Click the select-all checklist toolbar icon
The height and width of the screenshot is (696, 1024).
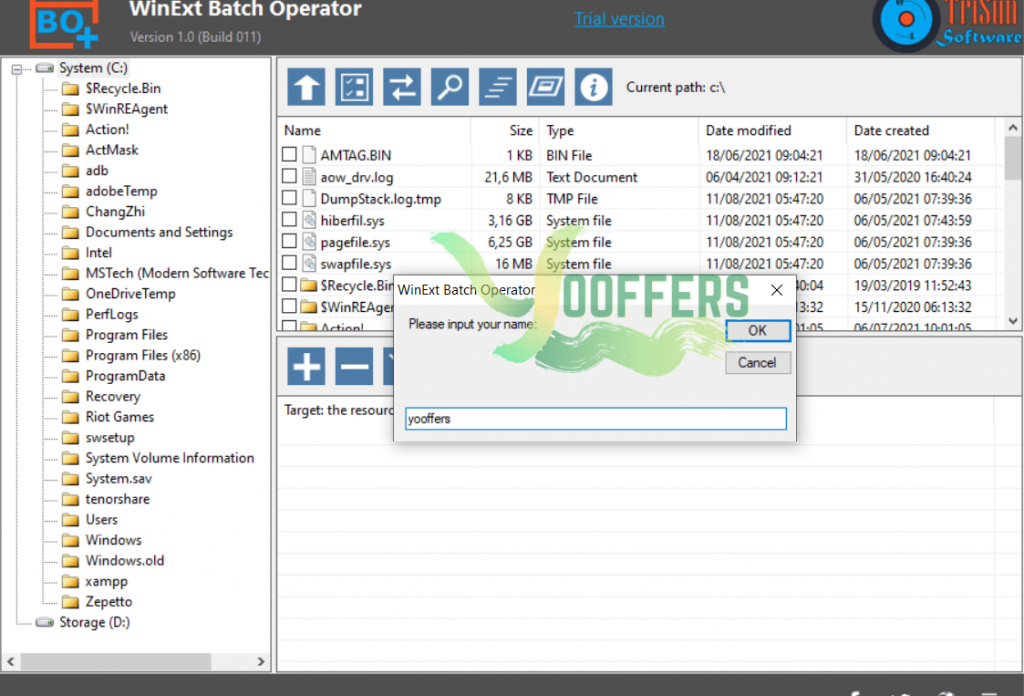coord(354,87)
